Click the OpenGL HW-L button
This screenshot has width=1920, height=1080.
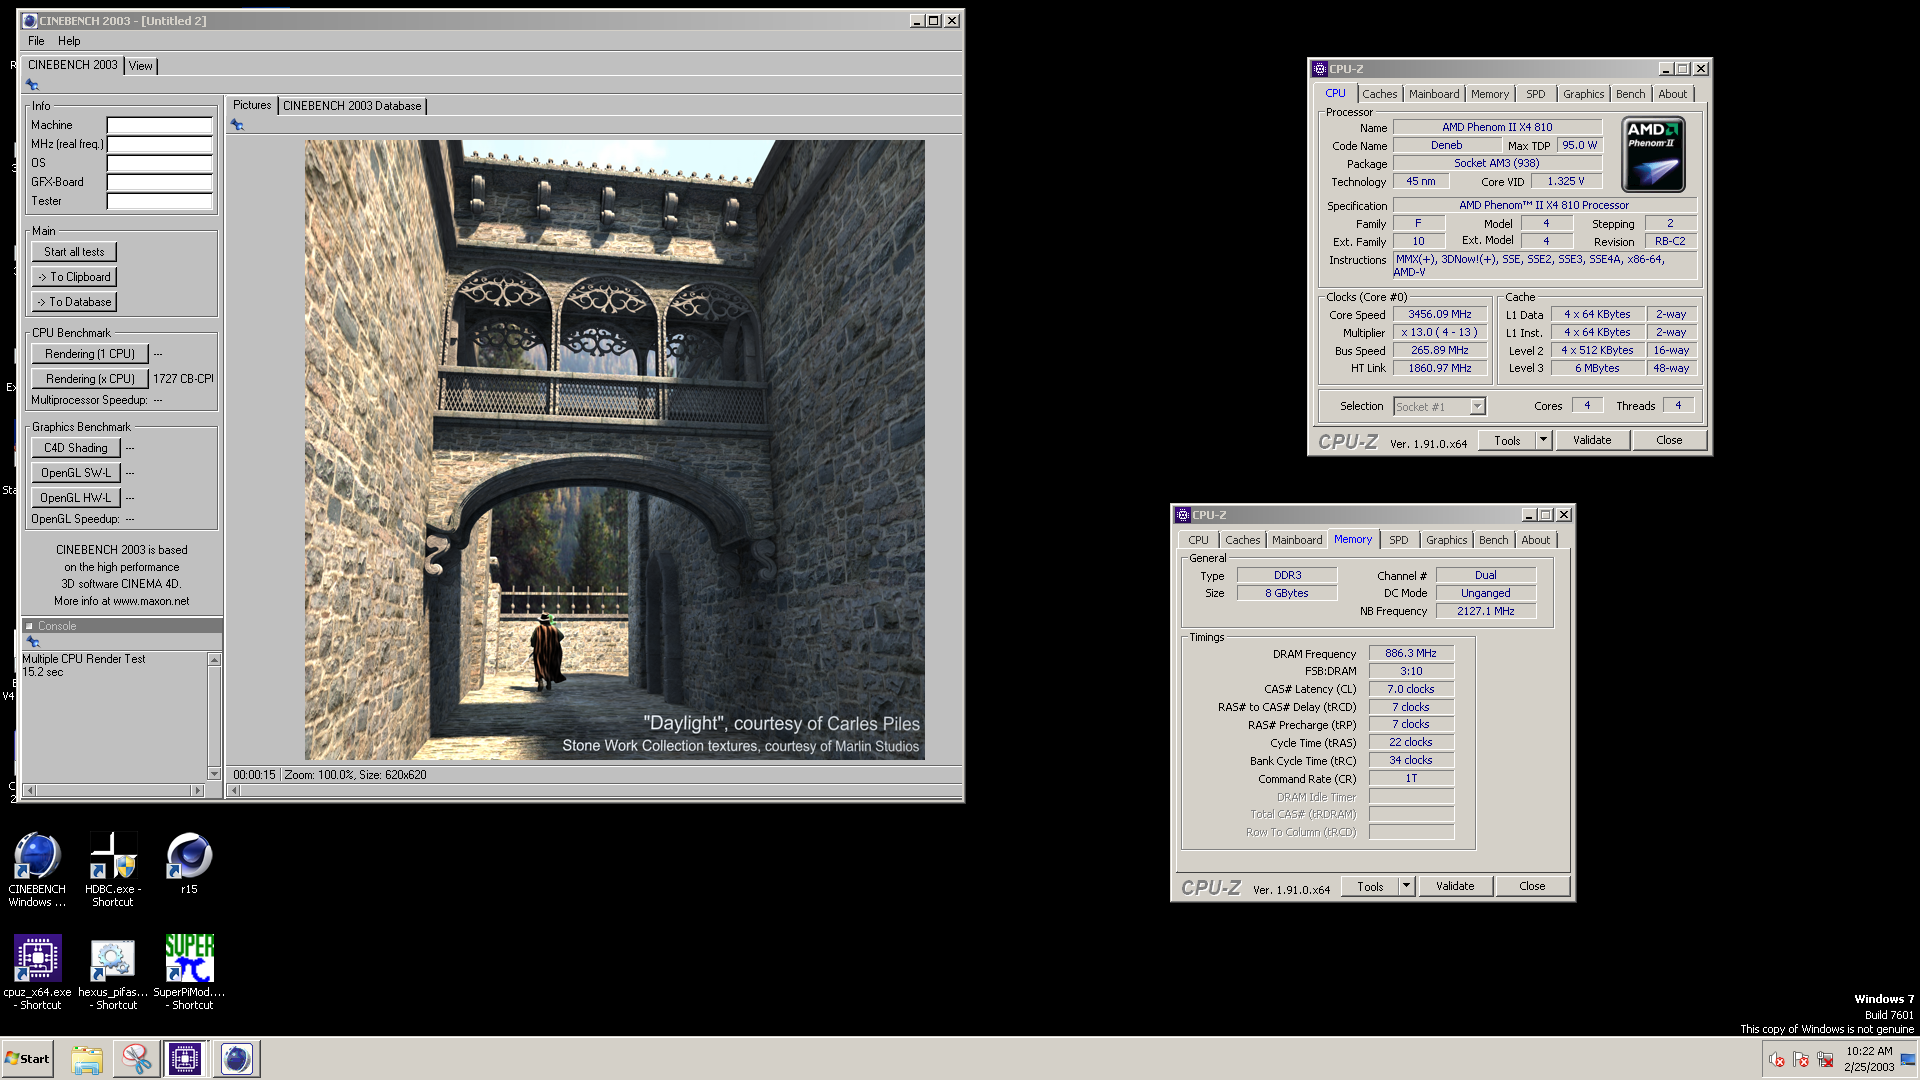pos(76,498)
